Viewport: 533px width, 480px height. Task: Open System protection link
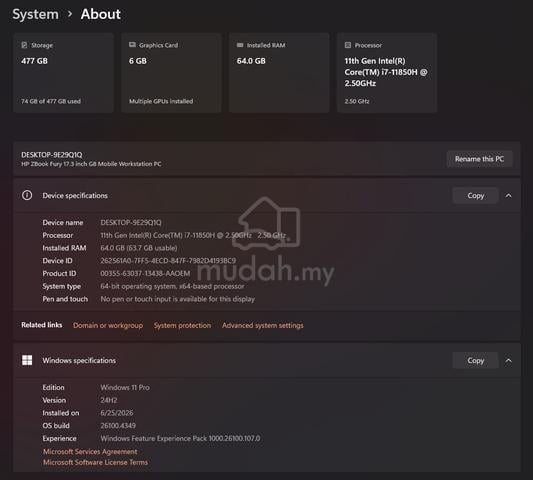(182, 325)
